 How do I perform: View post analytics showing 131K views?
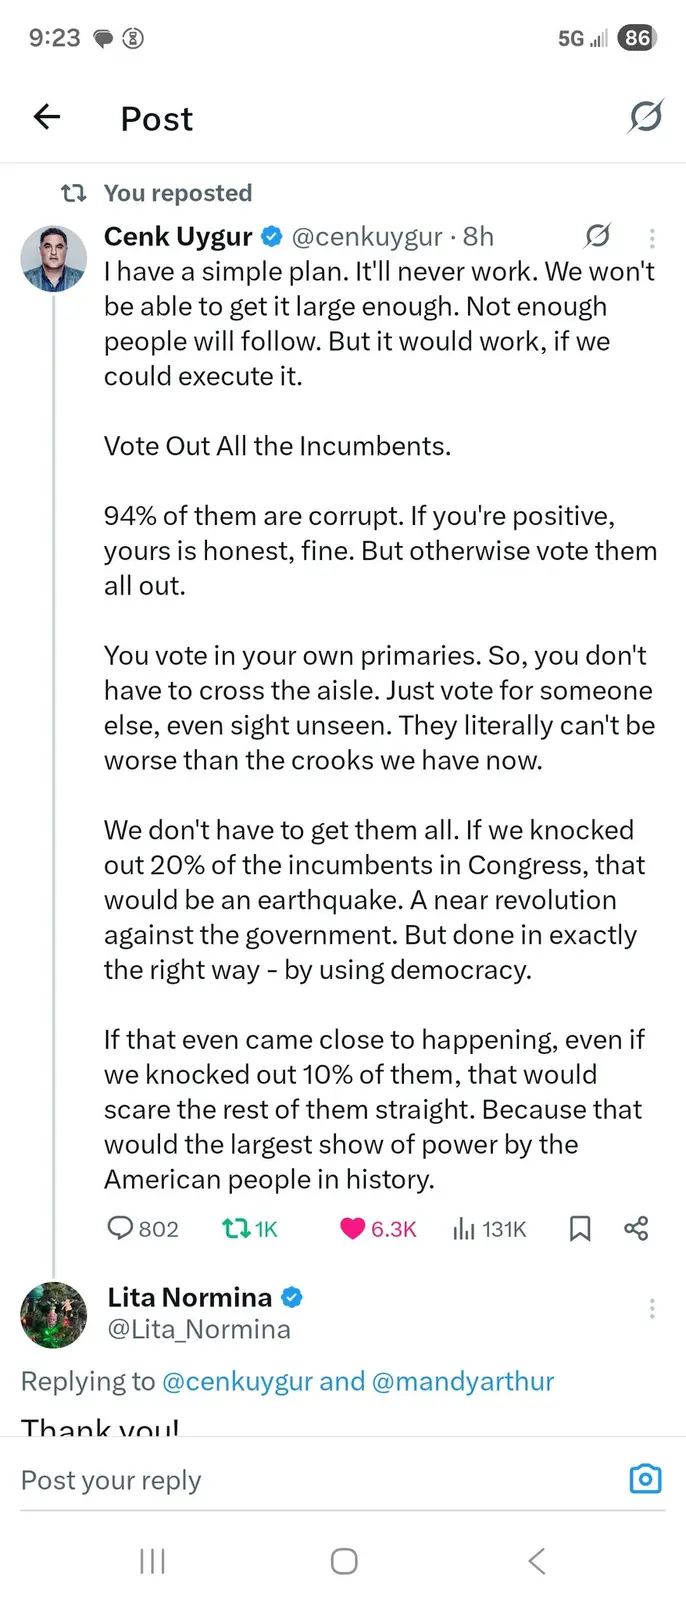point(464,1228)
